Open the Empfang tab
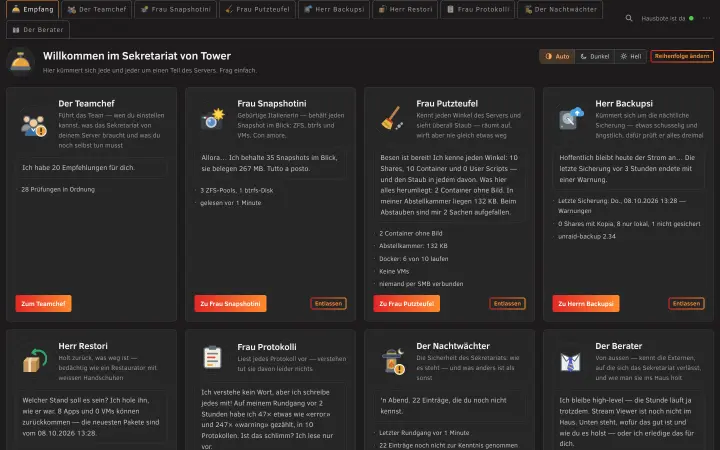720x450 pixels. 33,9
